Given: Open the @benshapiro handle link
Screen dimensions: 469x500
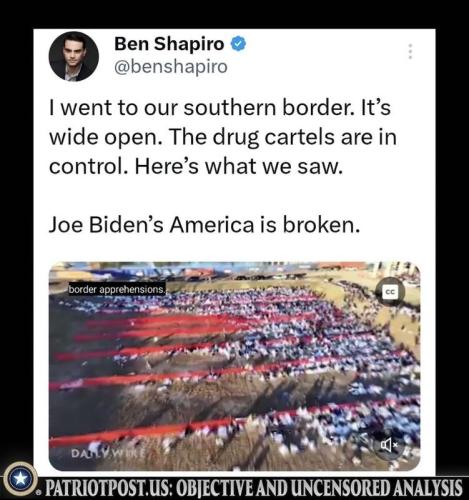Looking at the screenshot, I should [171, 66].
